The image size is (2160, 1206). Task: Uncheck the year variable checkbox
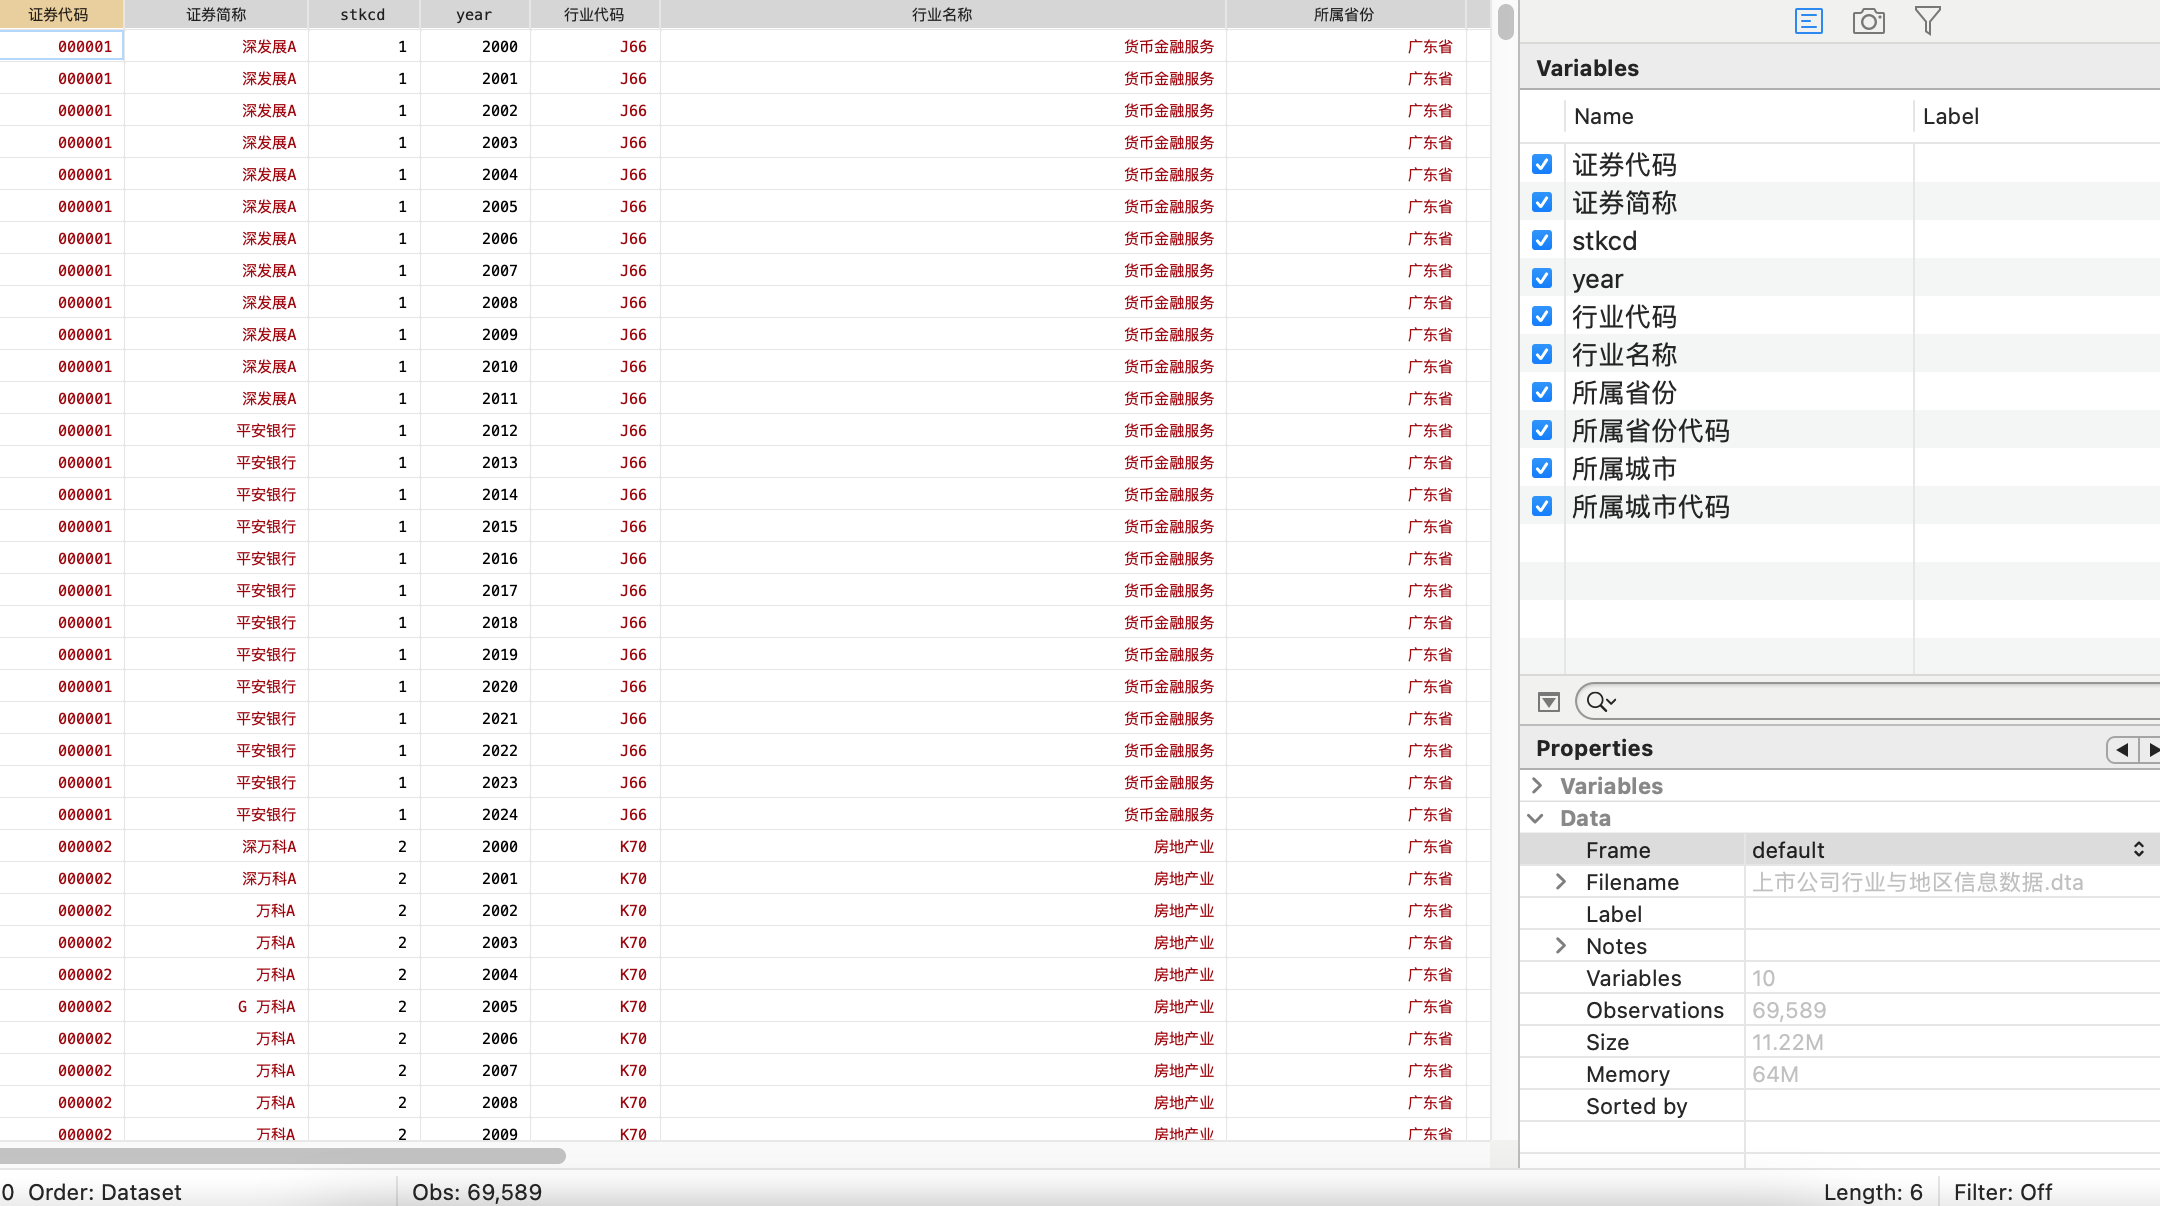pos(1542,278)
